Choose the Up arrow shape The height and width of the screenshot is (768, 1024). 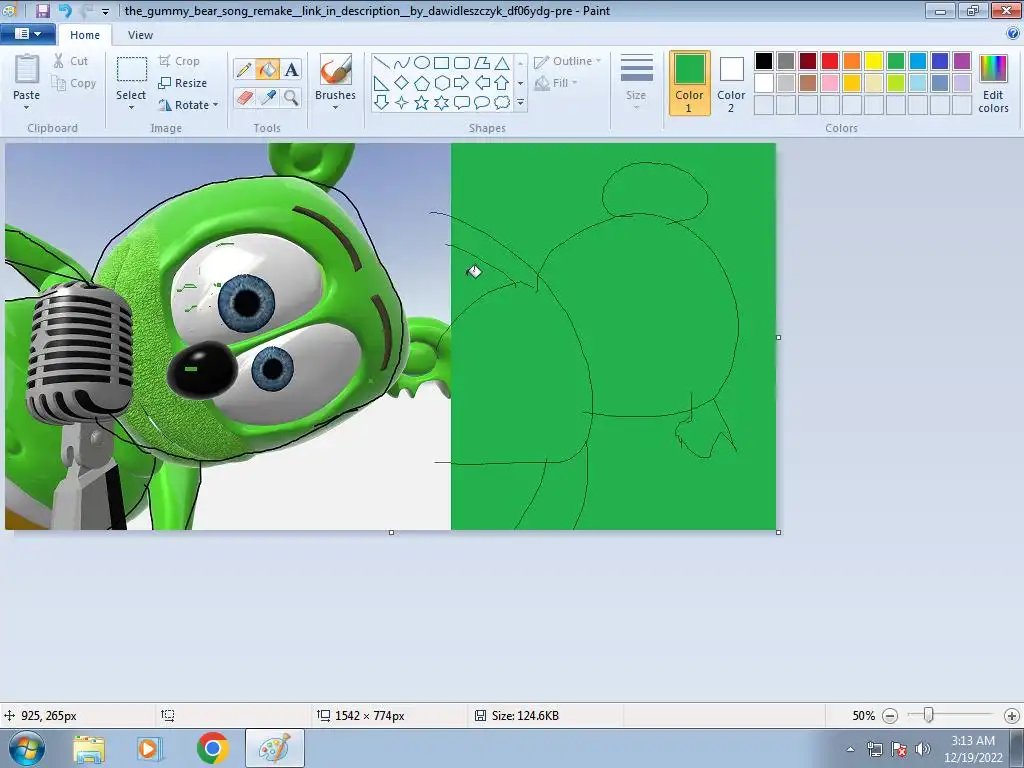coord(502,83)
